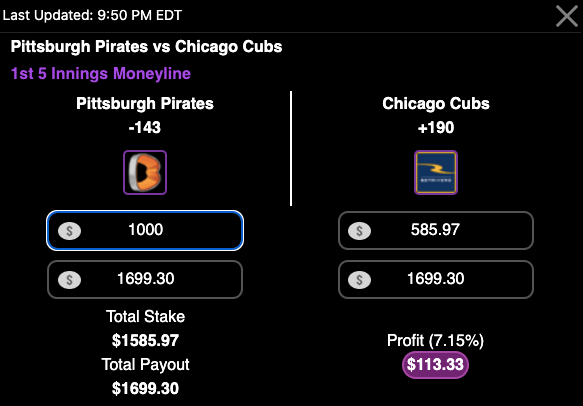Image resolution: width=583 pixels, height=406 pixels.
Task: Click the -143 Pirates odds
Action: pyautogui.click(x=145, y=128)
